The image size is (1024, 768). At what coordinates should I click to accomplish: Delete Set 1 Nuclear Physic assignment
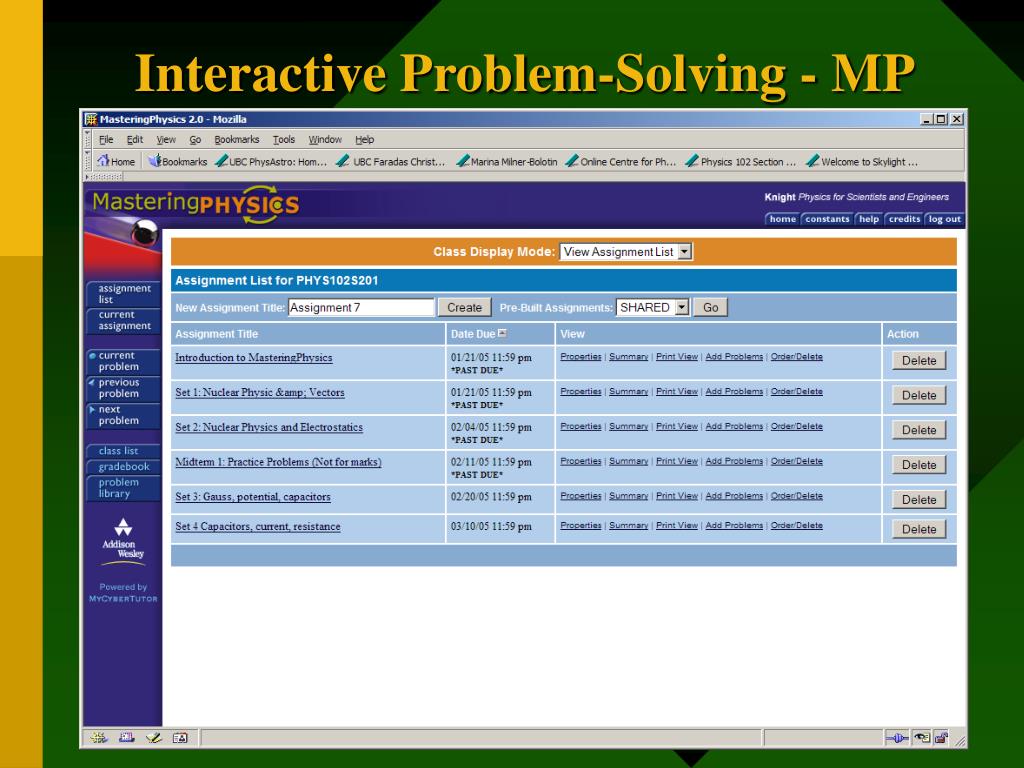click(x=919, y=395)
